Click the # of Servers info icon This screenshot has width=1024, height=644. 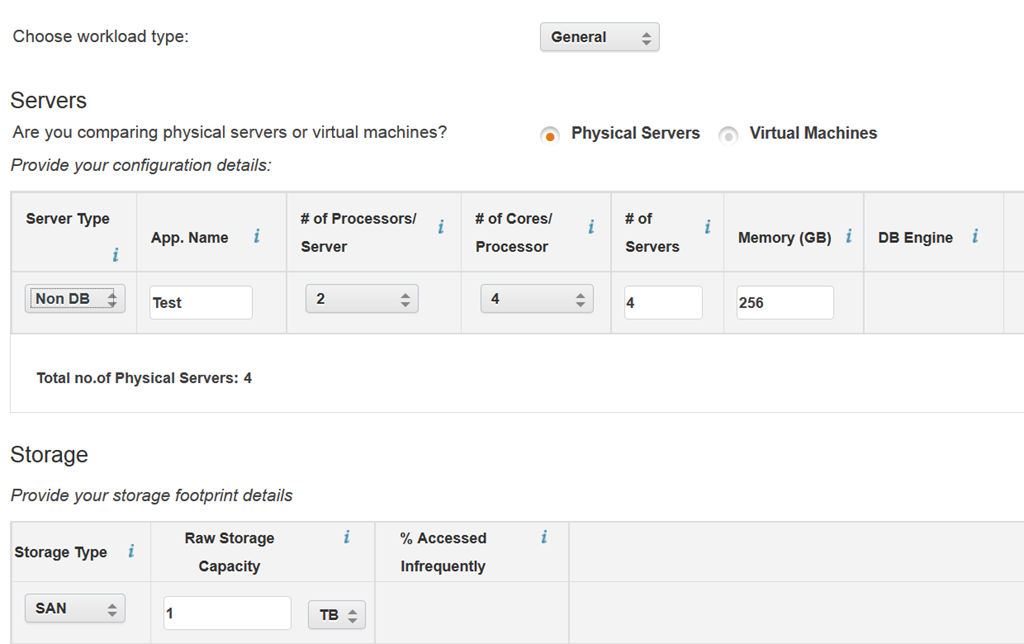pyautogui.click(x=707, y=228)
